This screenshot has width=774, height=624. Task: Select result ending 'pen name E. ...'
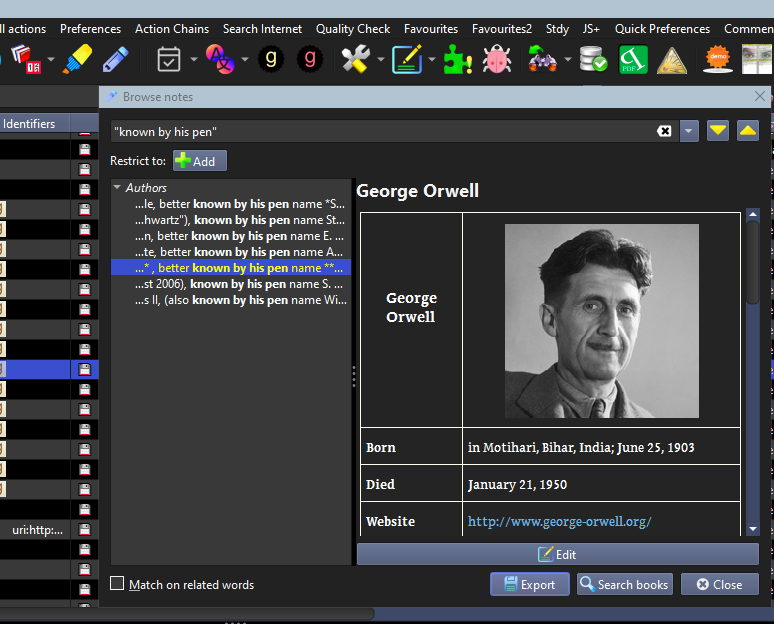(x=240, y=236)
